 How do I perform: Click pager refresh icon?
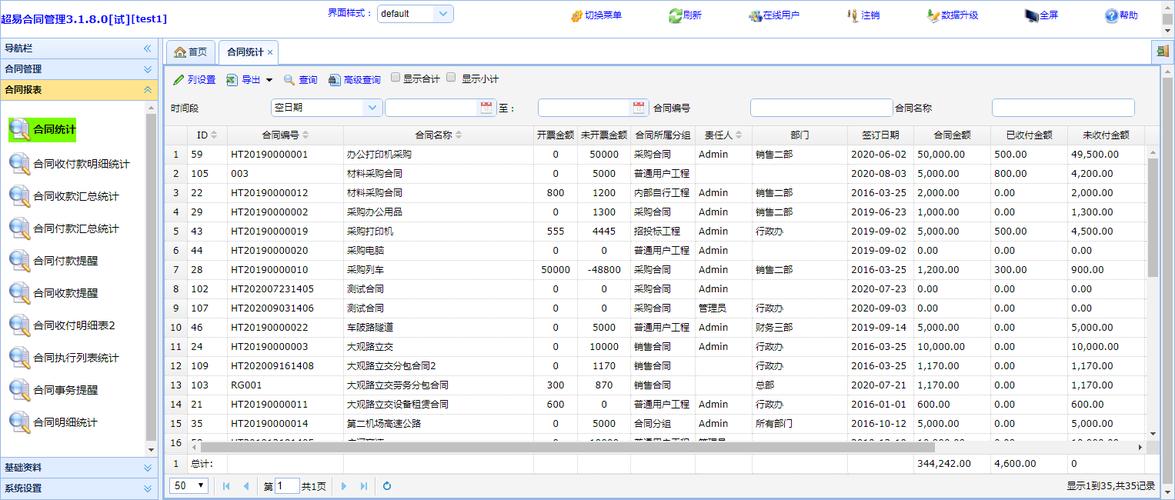[x=387, y=486]
